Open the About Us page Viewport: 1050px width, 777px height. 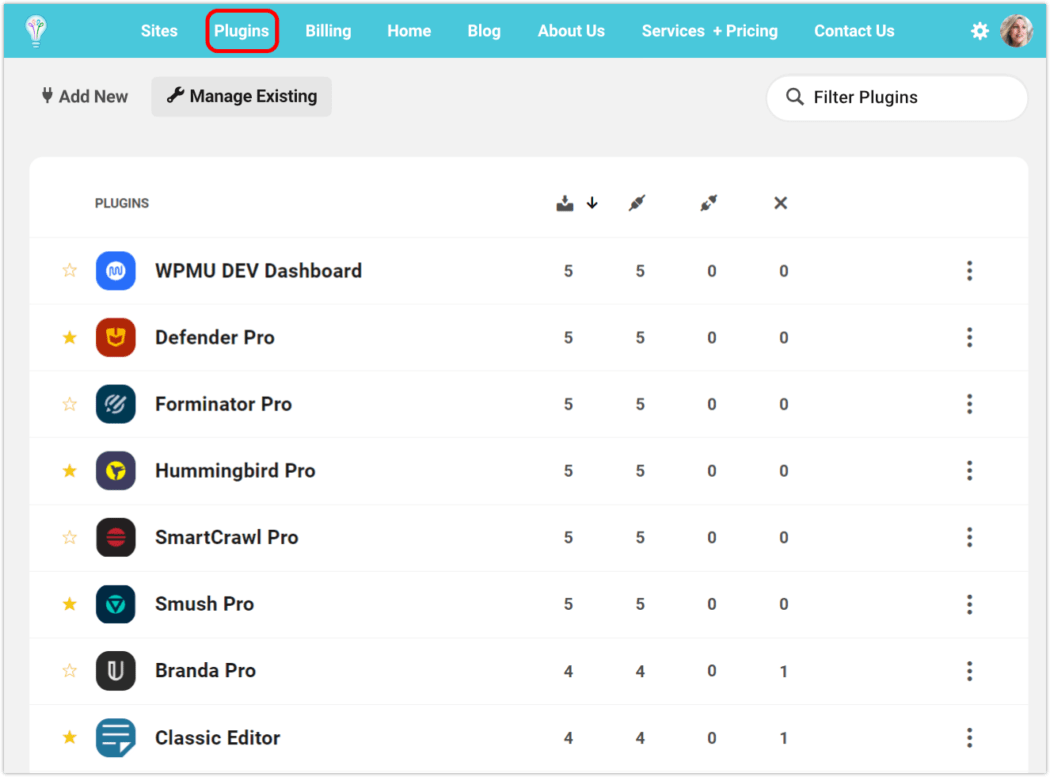(x=571, y=31)
